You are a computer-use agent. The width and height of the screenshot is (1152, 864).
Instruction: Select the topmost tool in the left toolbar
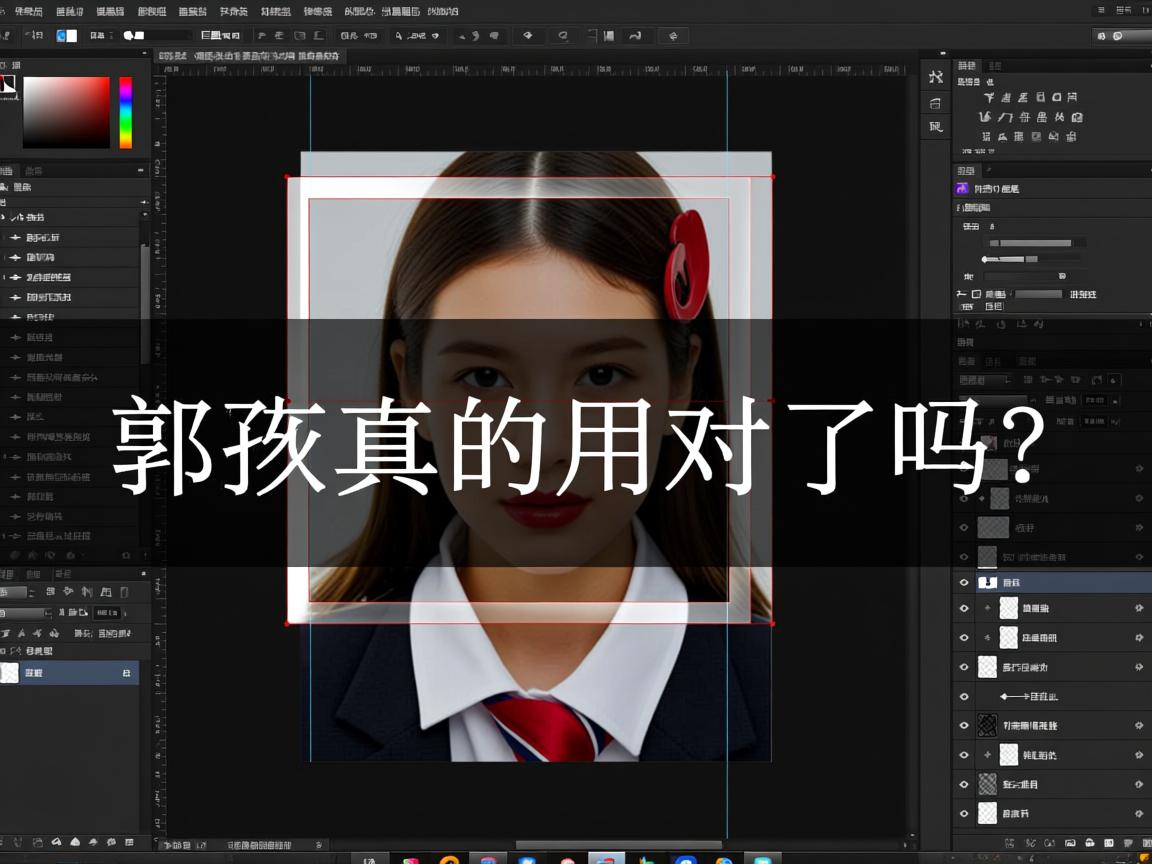8,60
